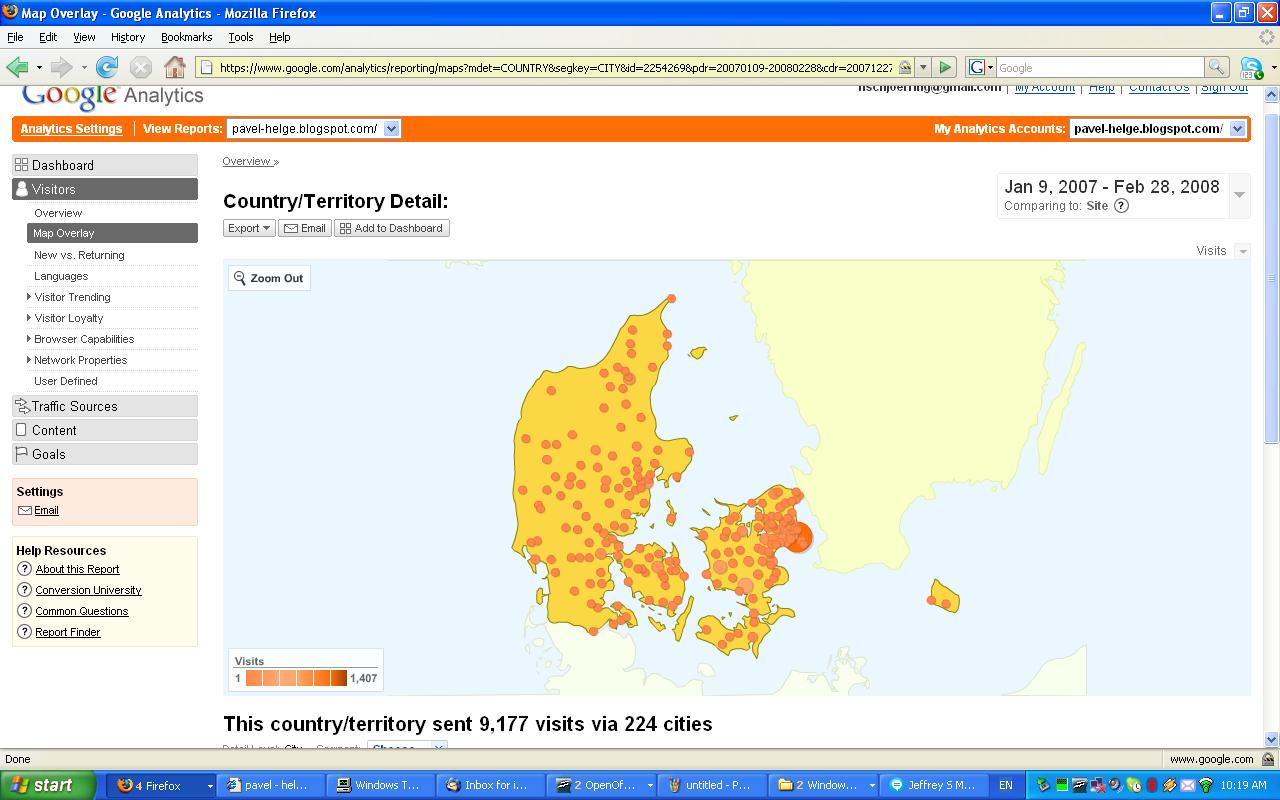1280x800 pixels.
Task: Click the question icon beside Common Questions
Action: (x=25, y=611)
